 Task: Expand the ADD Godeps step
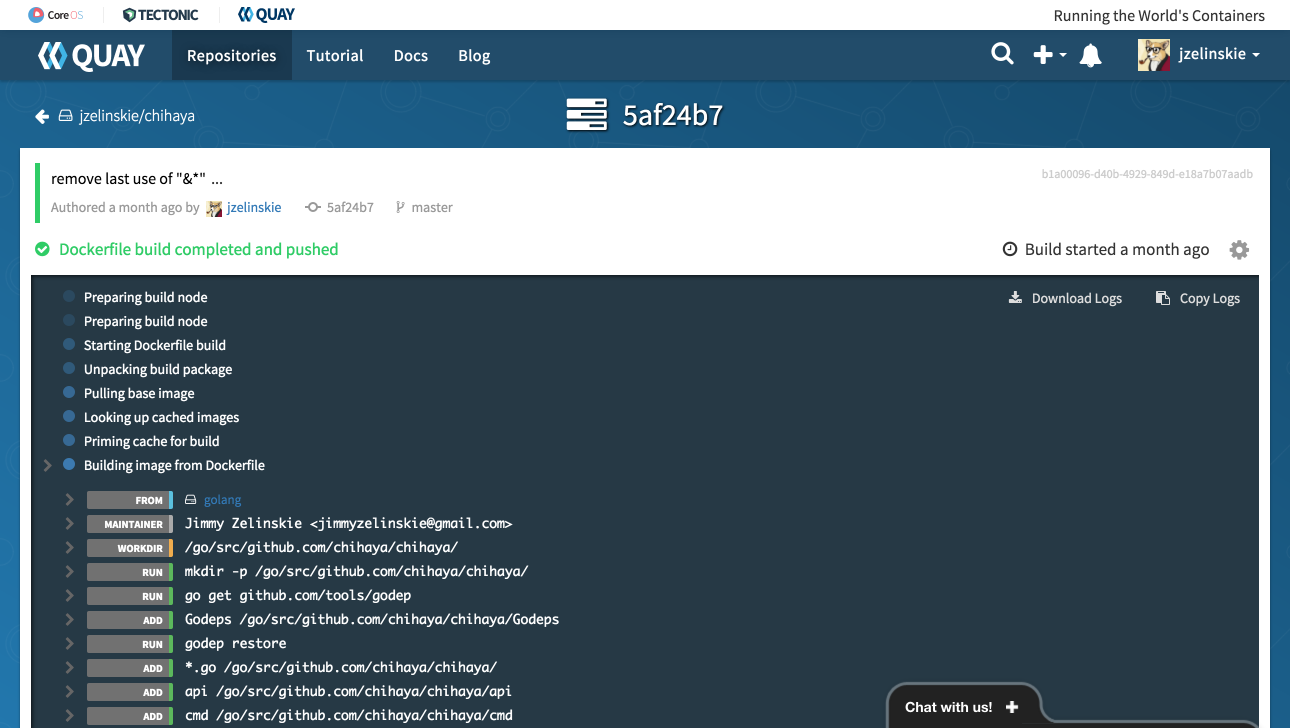coord(69,619)
